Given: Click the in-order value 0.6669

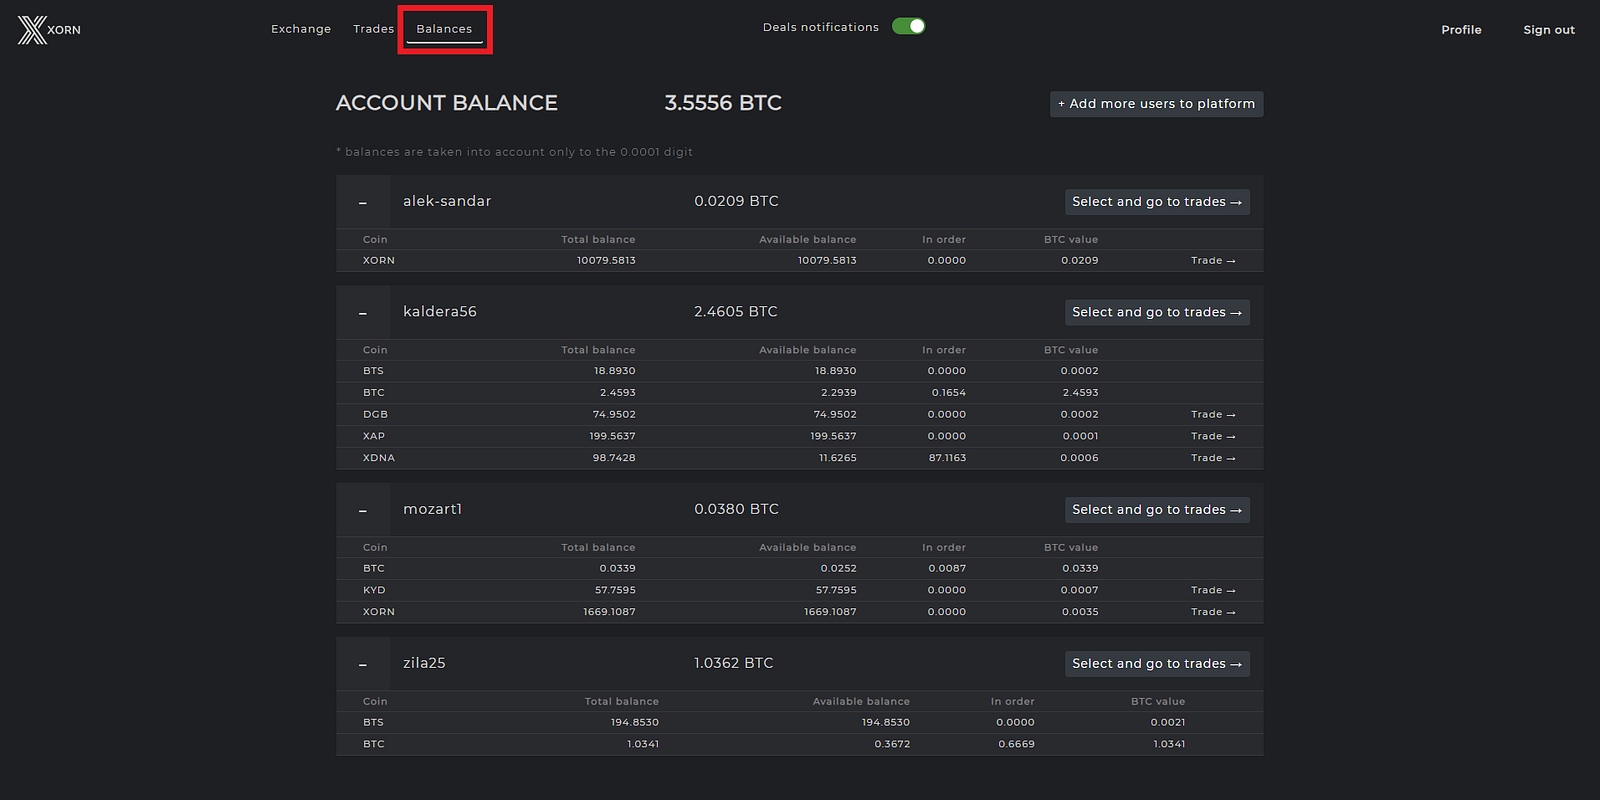Looking at the screenshot, I should pyautogui.click(x=1016, y=745).
